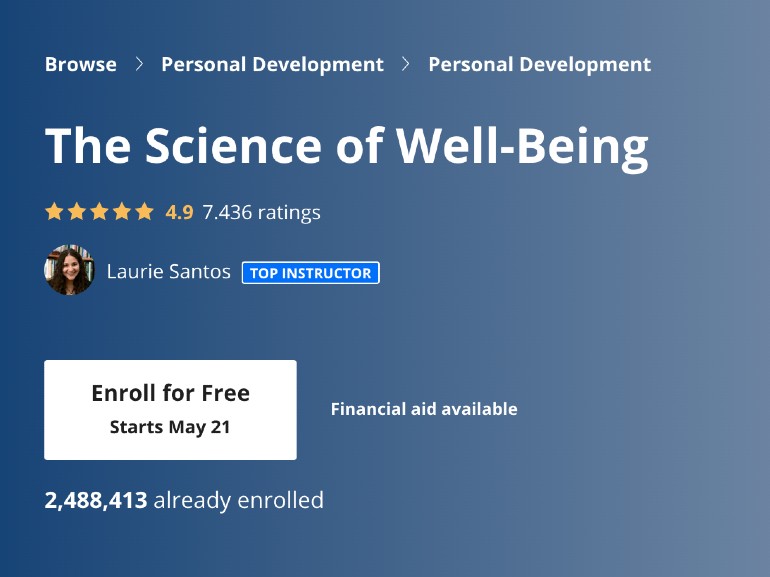Click the chevron between the Personal Development breadcrumbs
This screenshot has width=770, height=577.
pyautogui.click(x=406, y=65)
